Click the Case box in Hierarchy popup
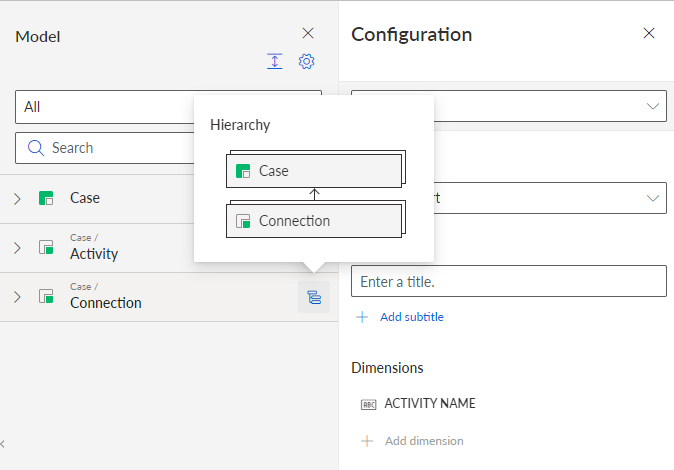674x470 pixels. click(314, 171)
